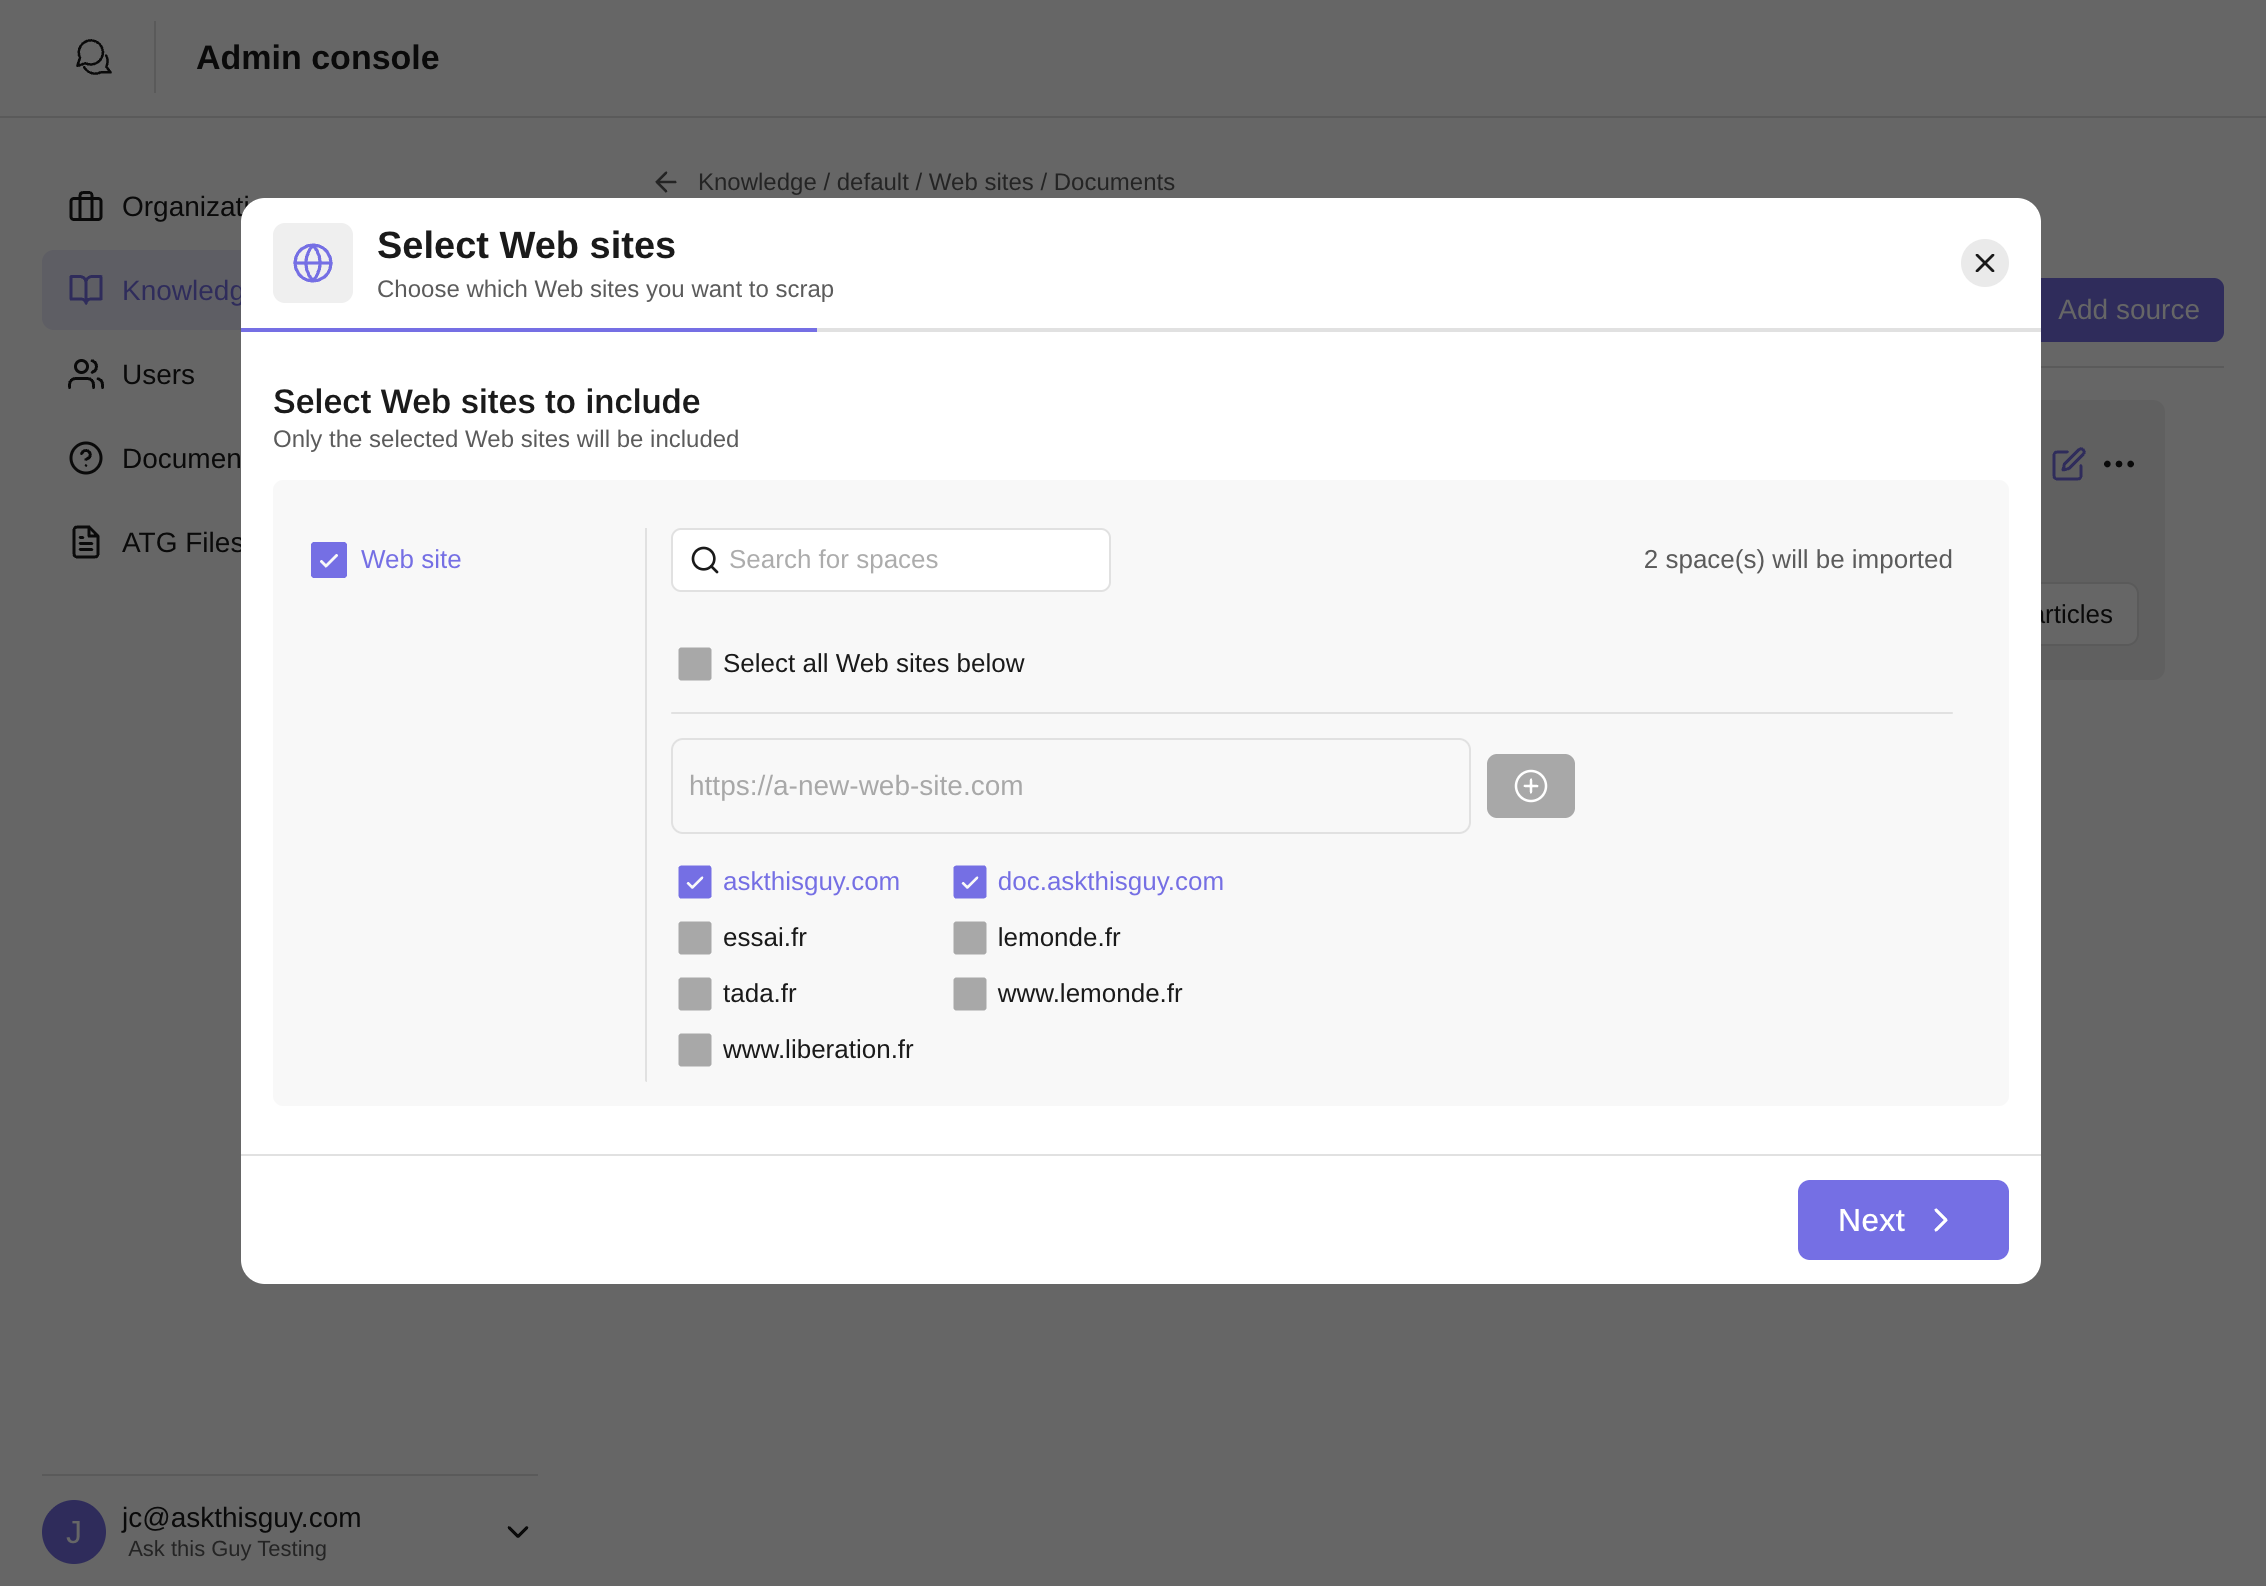Click the plus icon to add a website
Screen dimensions: 2266x1586
[x=1530, y=786]
